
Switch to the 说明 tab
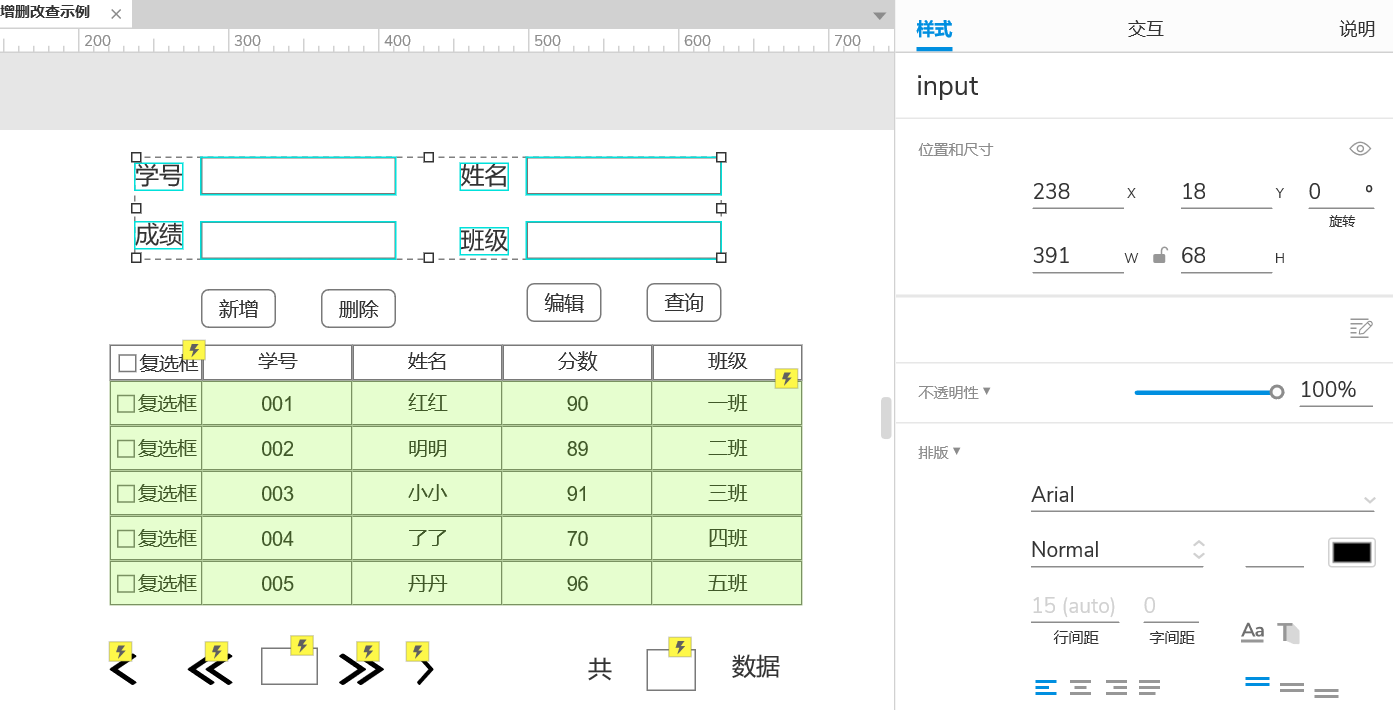[1357, 29]
